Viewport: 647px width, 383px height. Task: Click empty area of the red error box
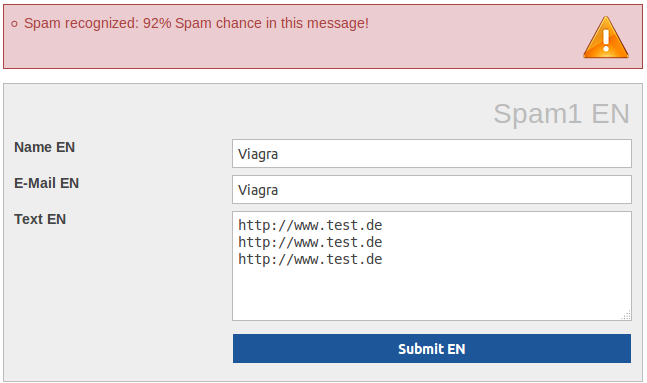tap(289, 52)
